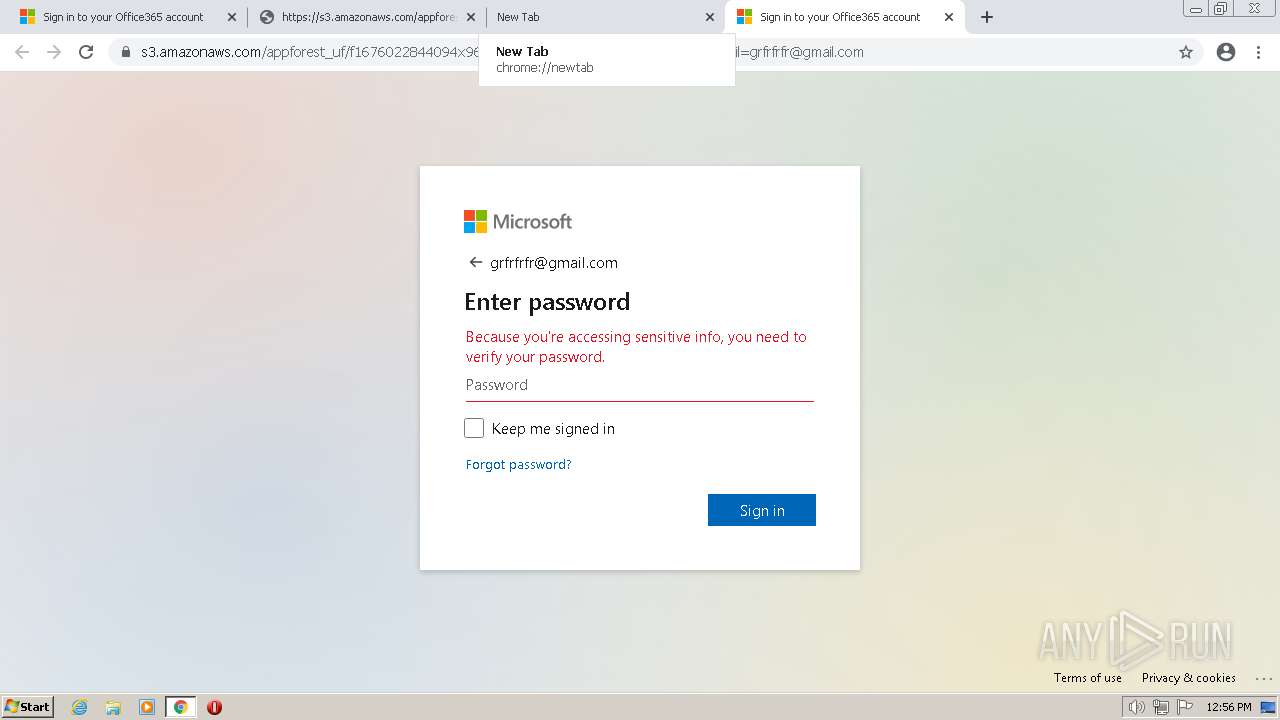Click the back arrow beside email address
This screenshot has height=720, width=1280.
[x=475, y=262]
